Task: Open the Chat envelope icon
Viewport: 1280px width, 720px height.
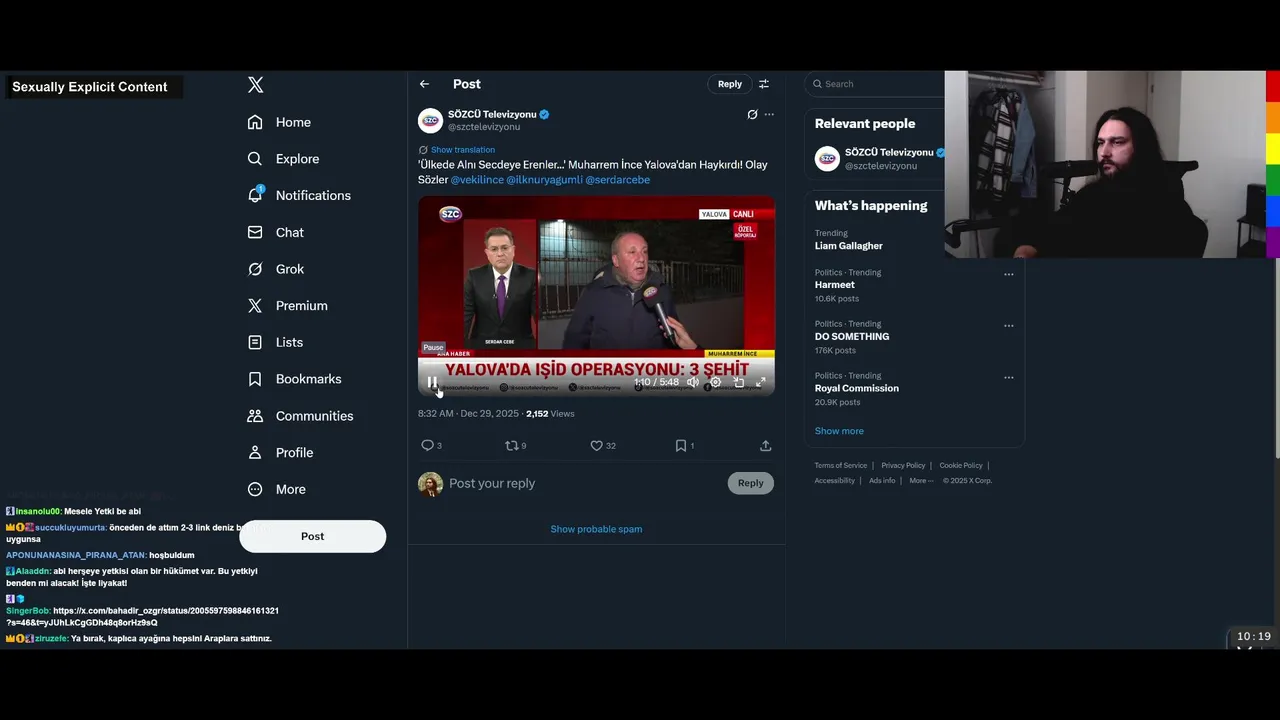Action: point(255,232)
